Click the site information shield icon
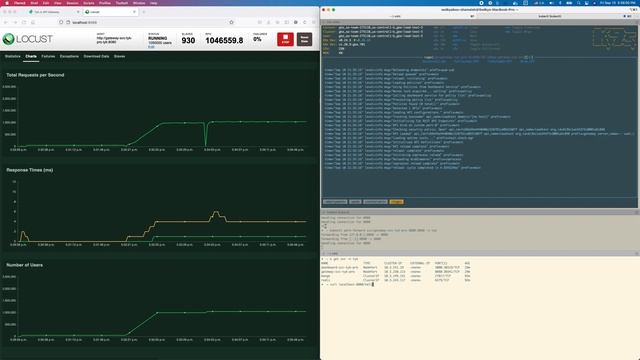 61,22
